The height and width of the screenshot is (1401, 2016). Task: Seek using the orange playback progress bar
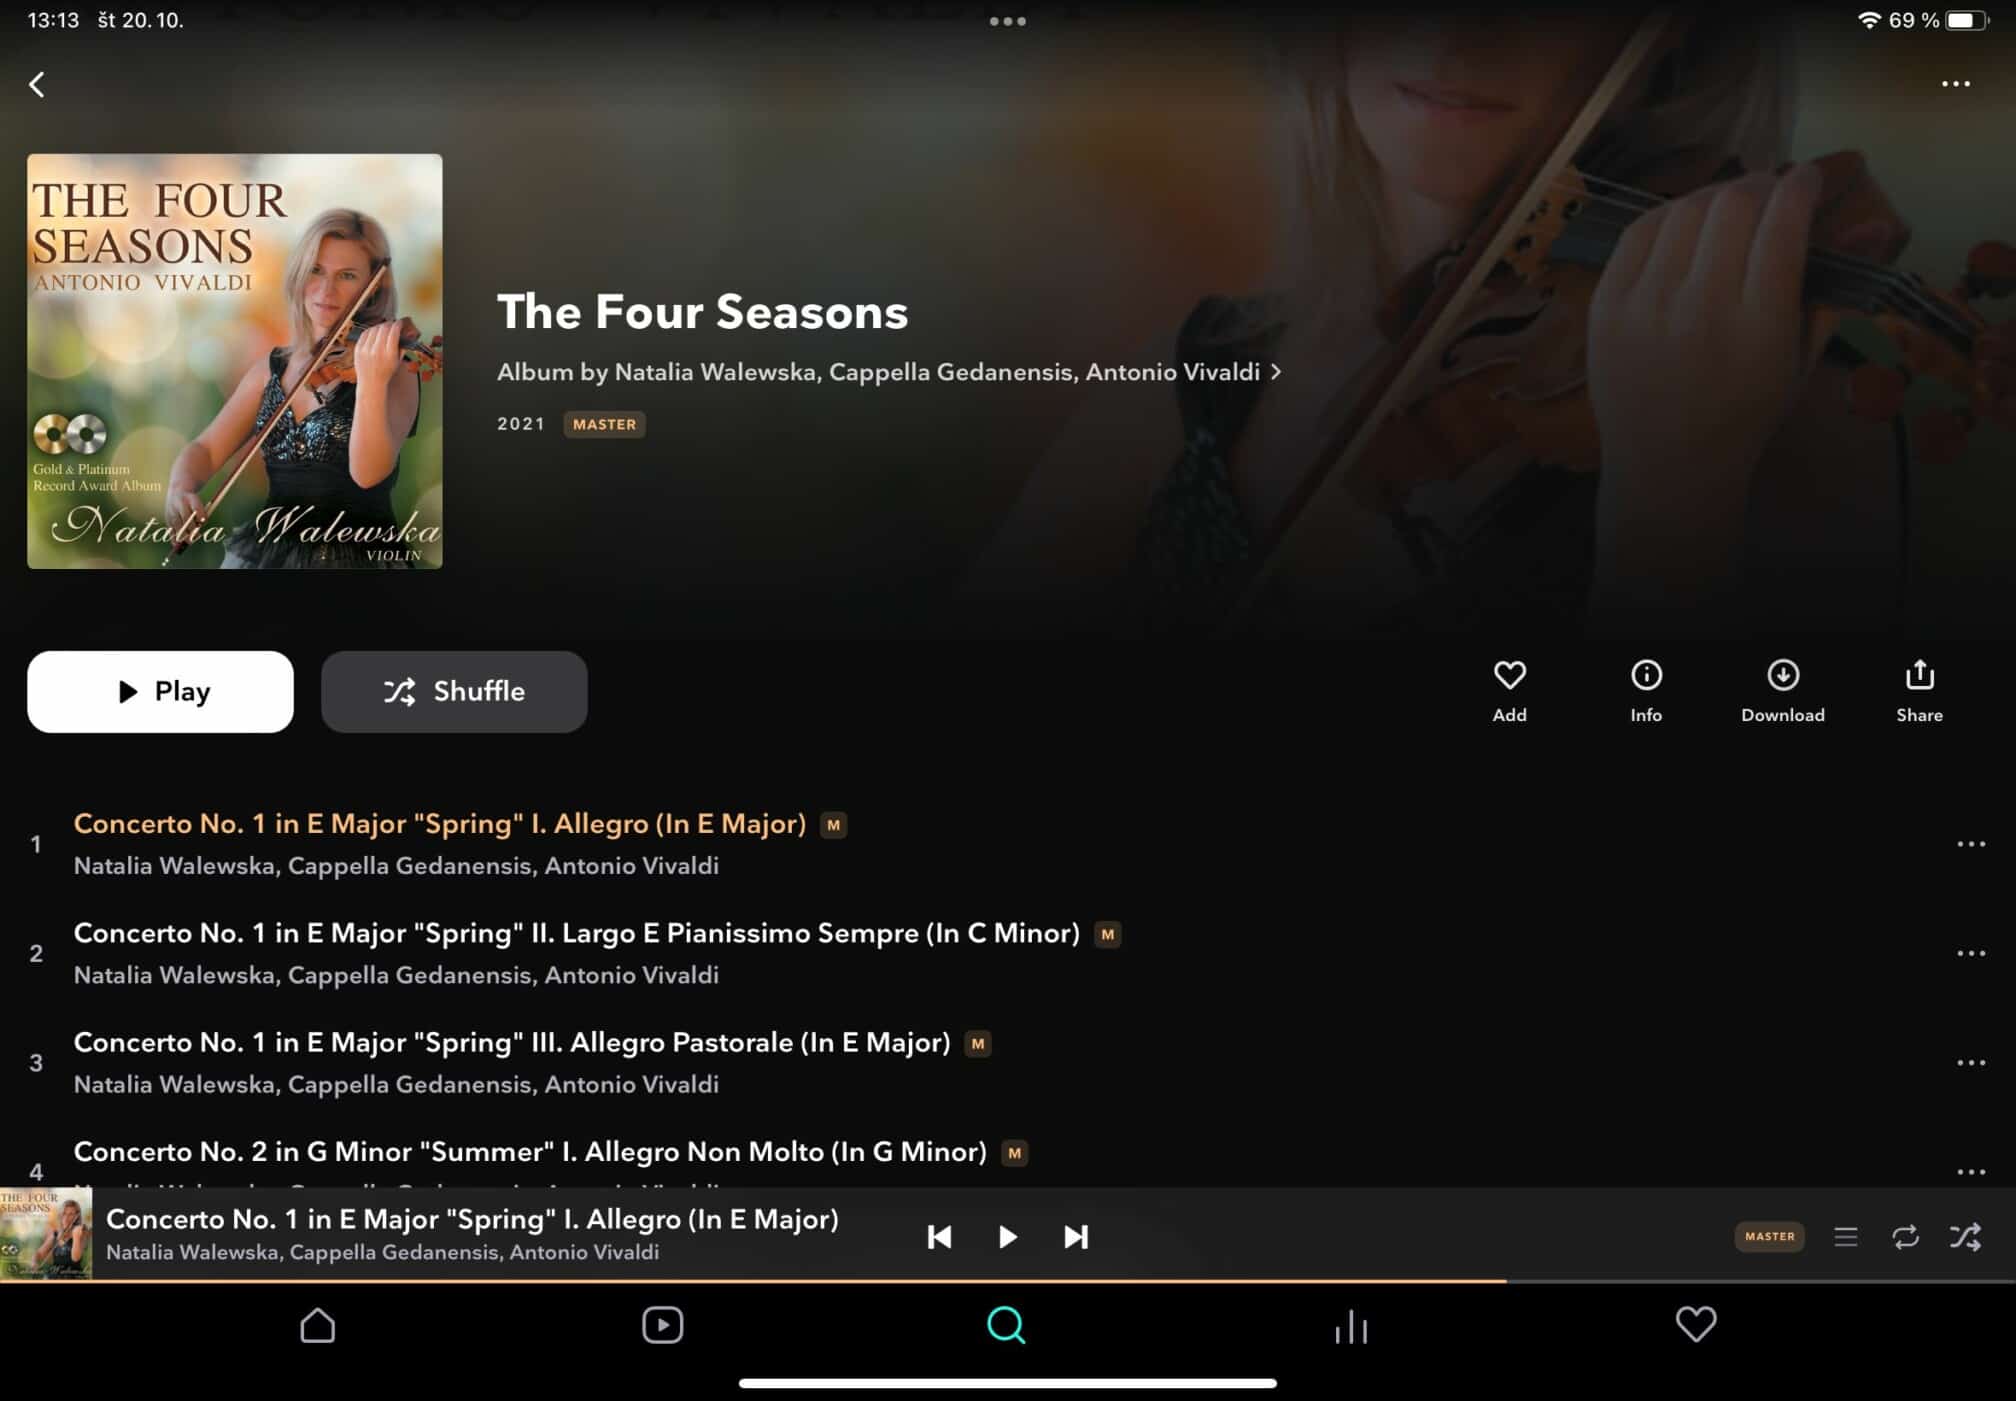click(x=1007, y=1281)
